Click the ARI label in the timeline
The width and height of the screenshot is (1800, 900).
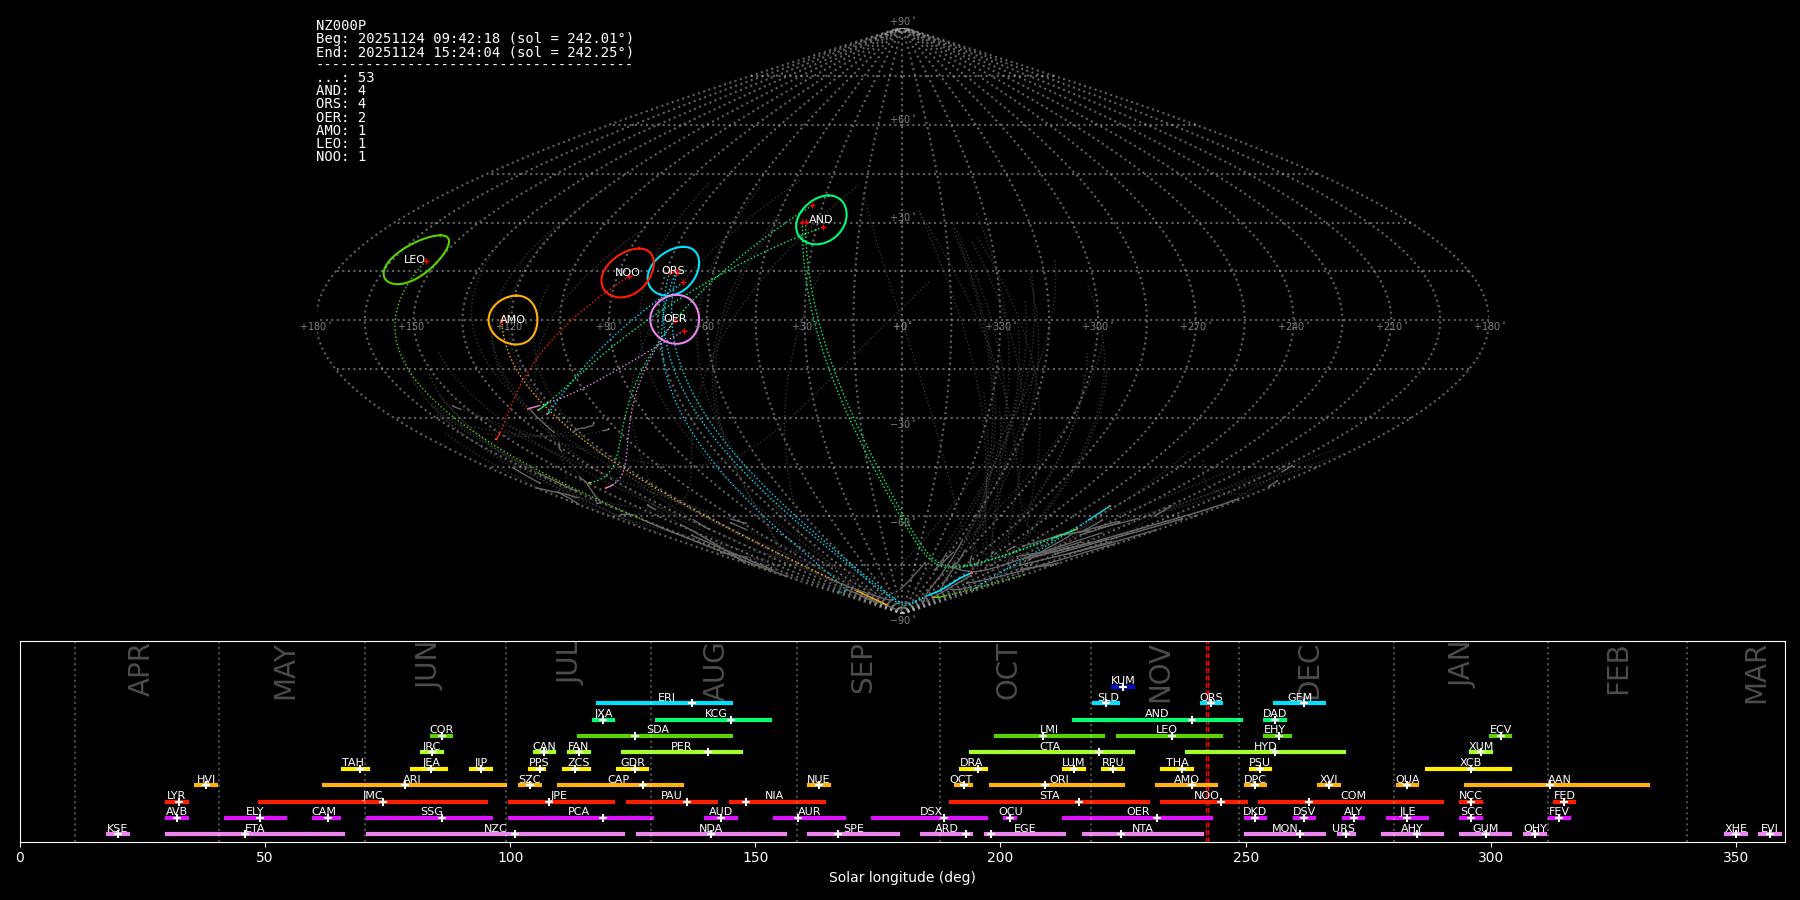click(412, 780)
